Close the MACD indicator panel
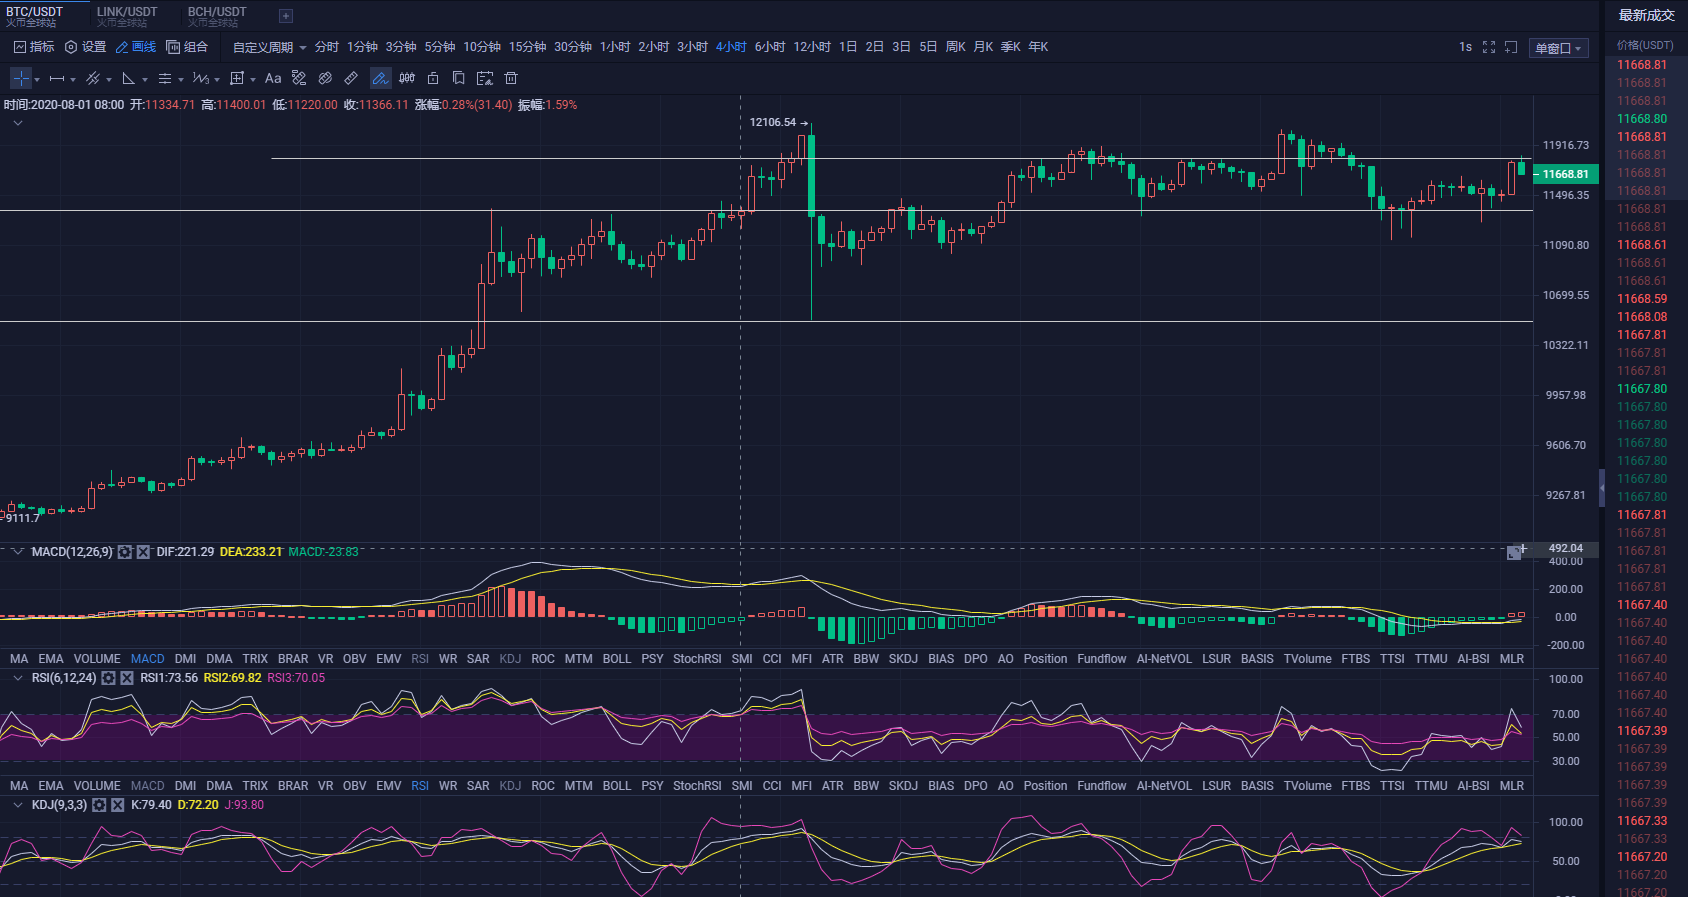Image resolution: width=1688 pixels, height=897 pixels. tap(143, 552)
